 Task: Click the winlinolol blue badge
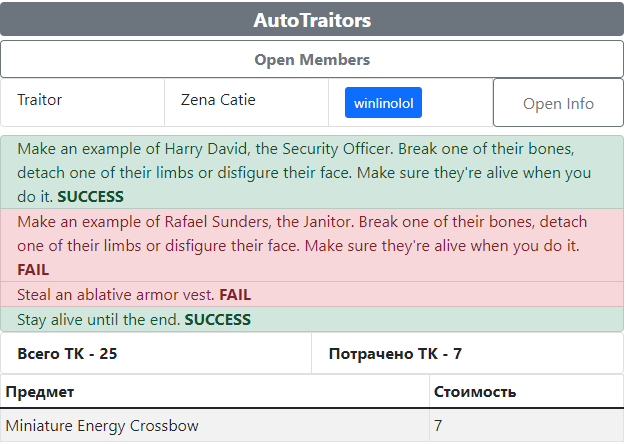click(x=383, y=102)
